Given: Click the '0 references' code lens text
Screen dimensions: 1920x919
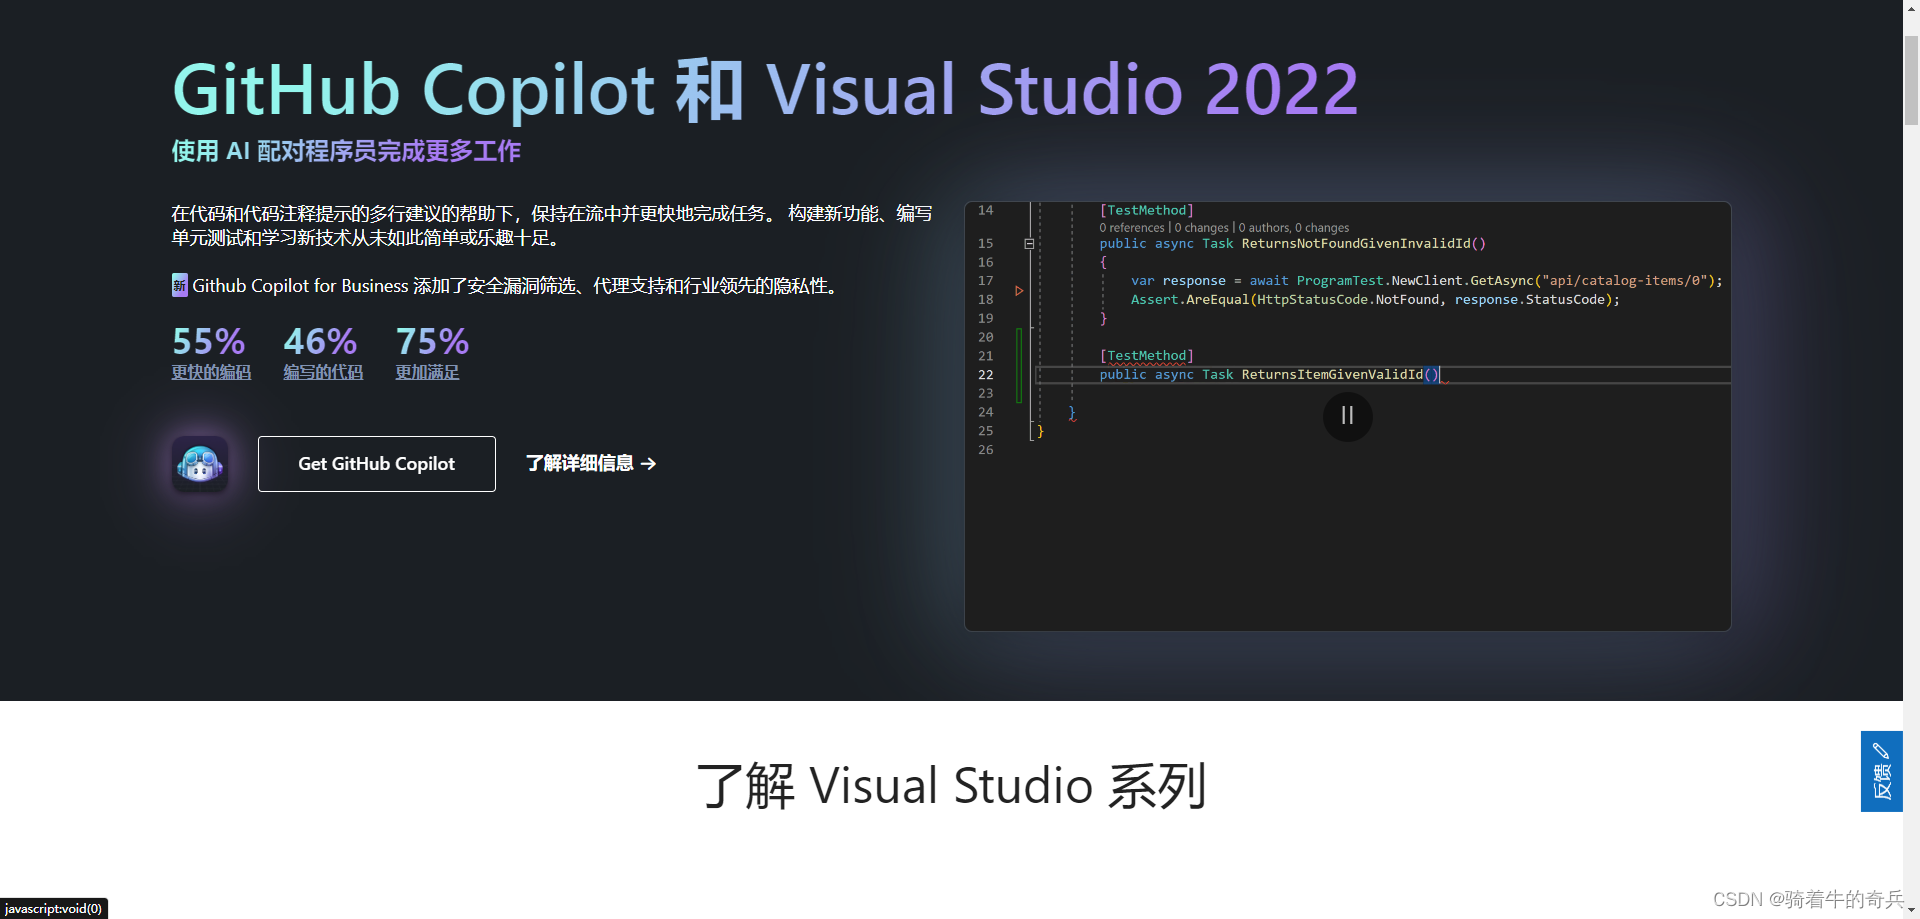Looking at the screenshot, I should [1132, 228].
